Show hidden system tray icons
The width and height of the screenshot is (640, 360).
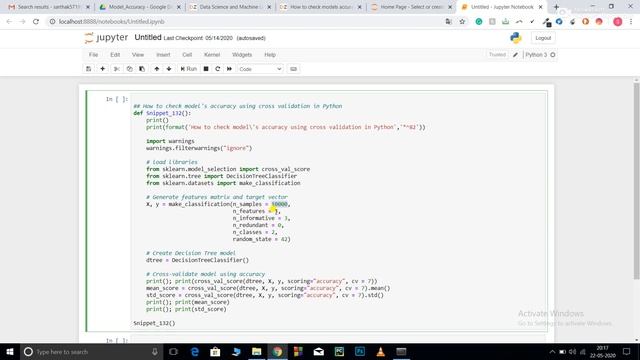(x=552, y=351)
